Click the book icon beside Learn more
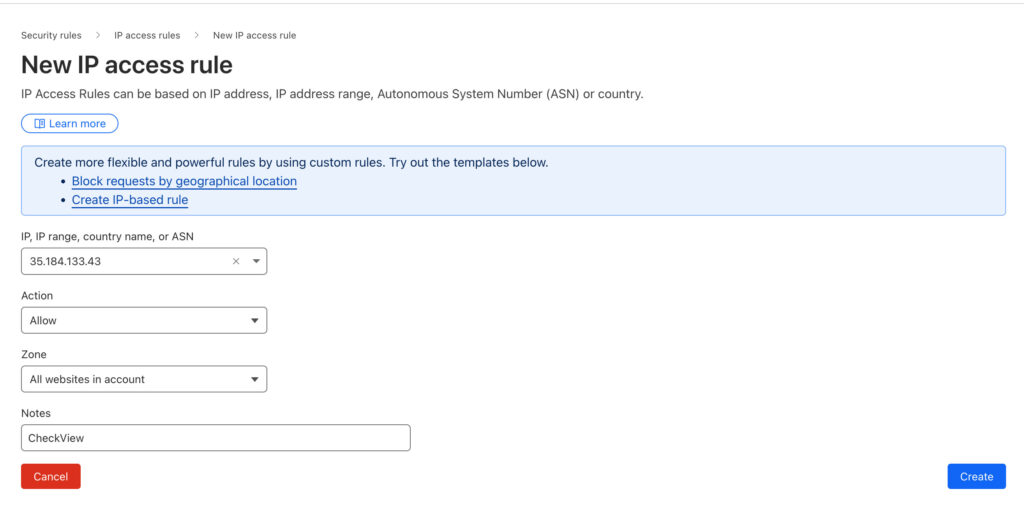 click(39, 124)
